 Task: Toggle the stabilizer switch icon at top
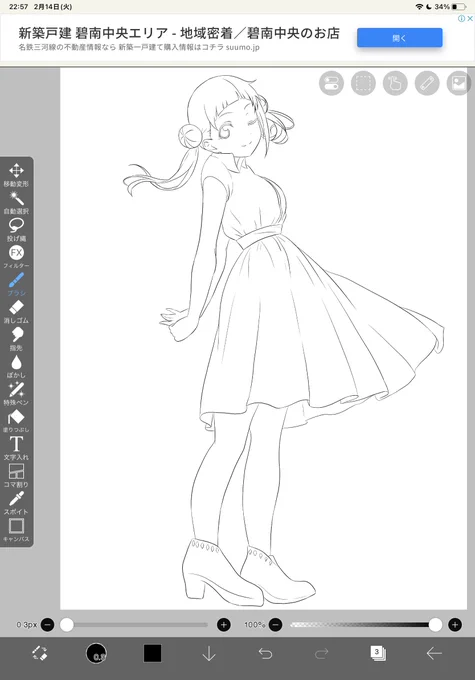click(331, 83)
